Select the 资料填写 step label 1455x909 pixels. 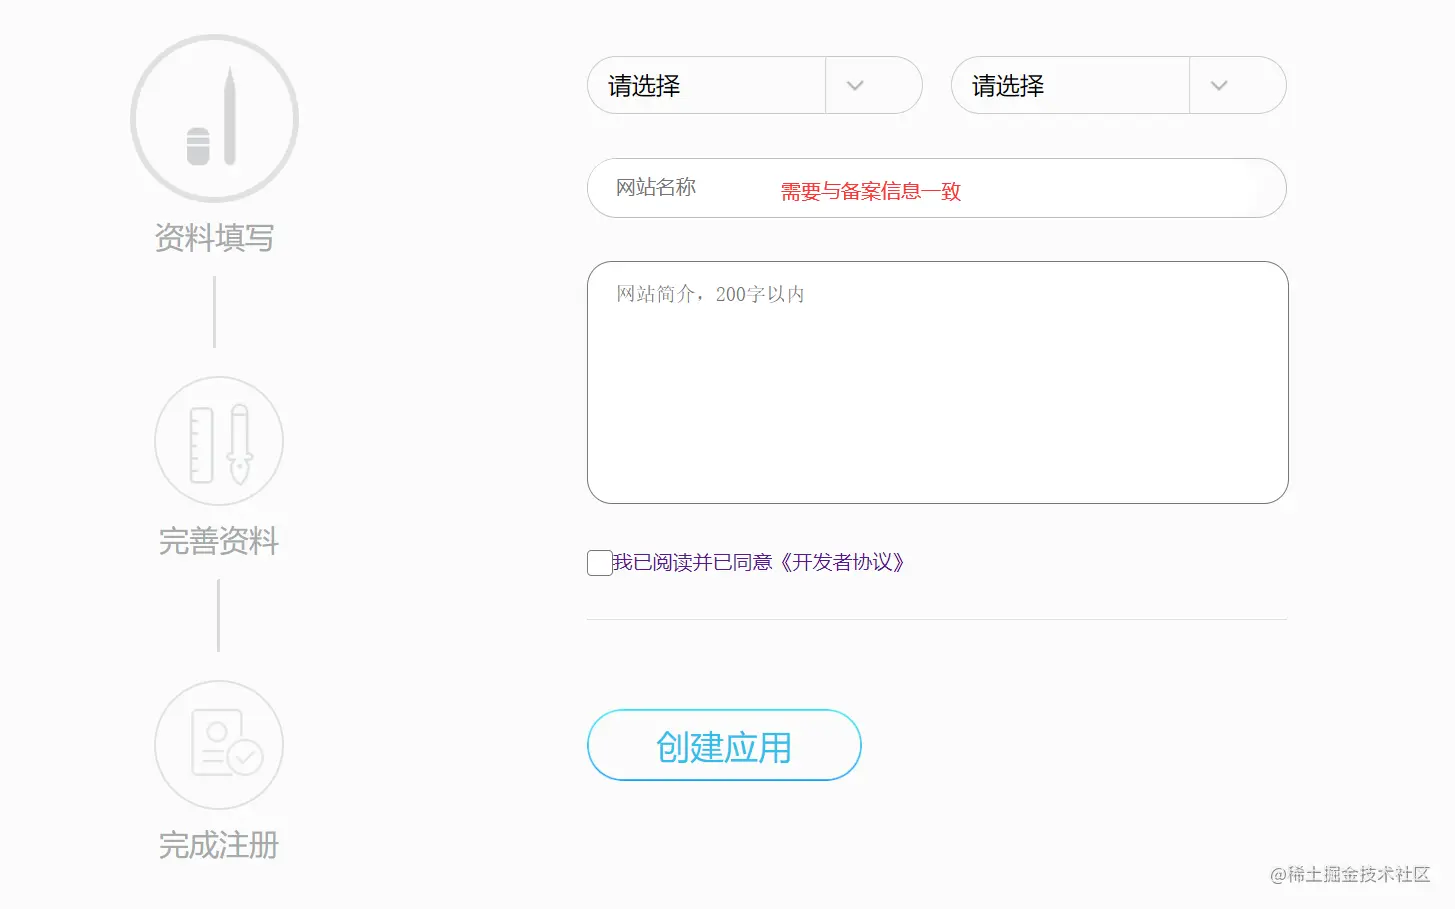point(213,238)
